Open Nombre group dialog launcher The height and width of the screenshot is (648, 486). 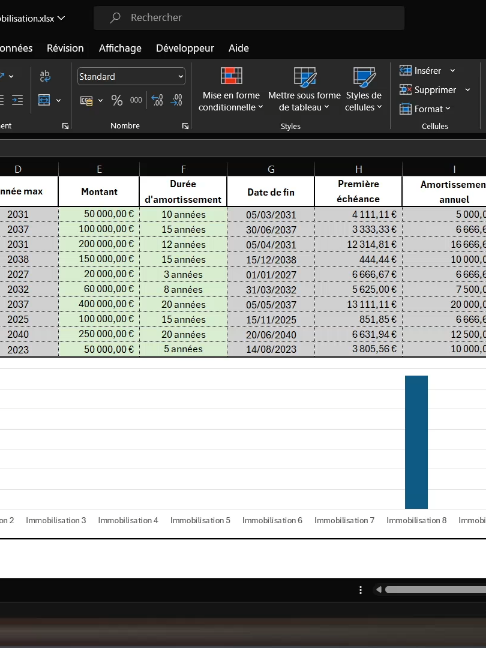(185, 126)
